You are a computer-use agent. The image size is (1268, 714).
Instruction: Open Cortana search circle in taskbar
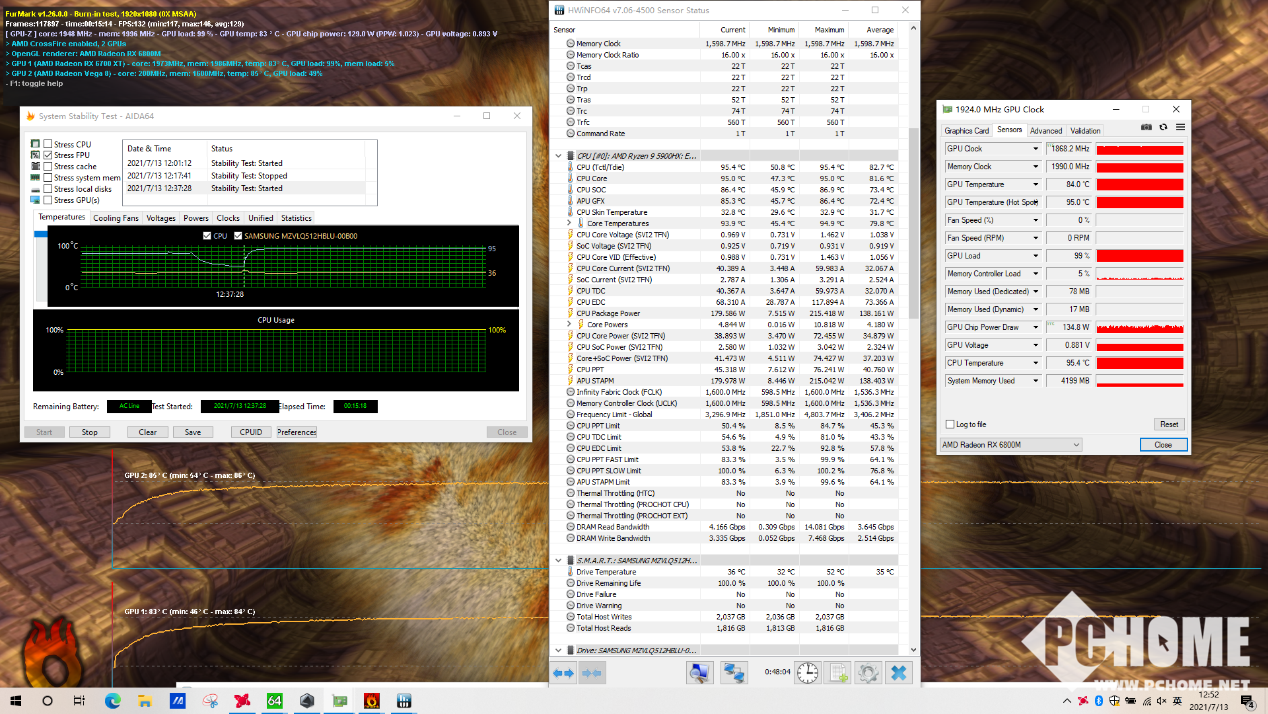pos(48,701)
